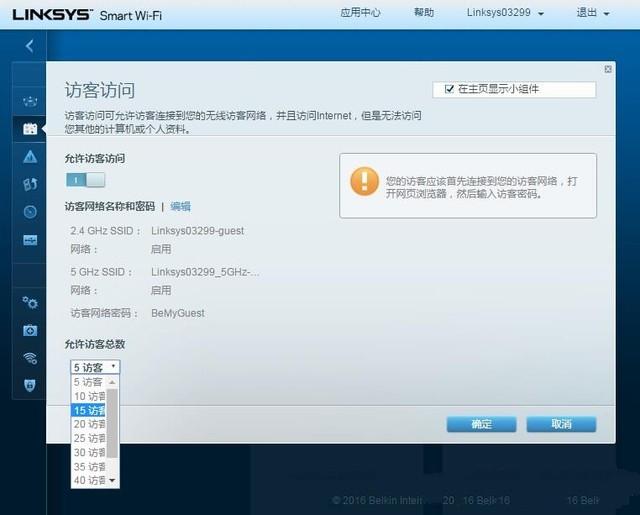Click the 取消 button

561,424
